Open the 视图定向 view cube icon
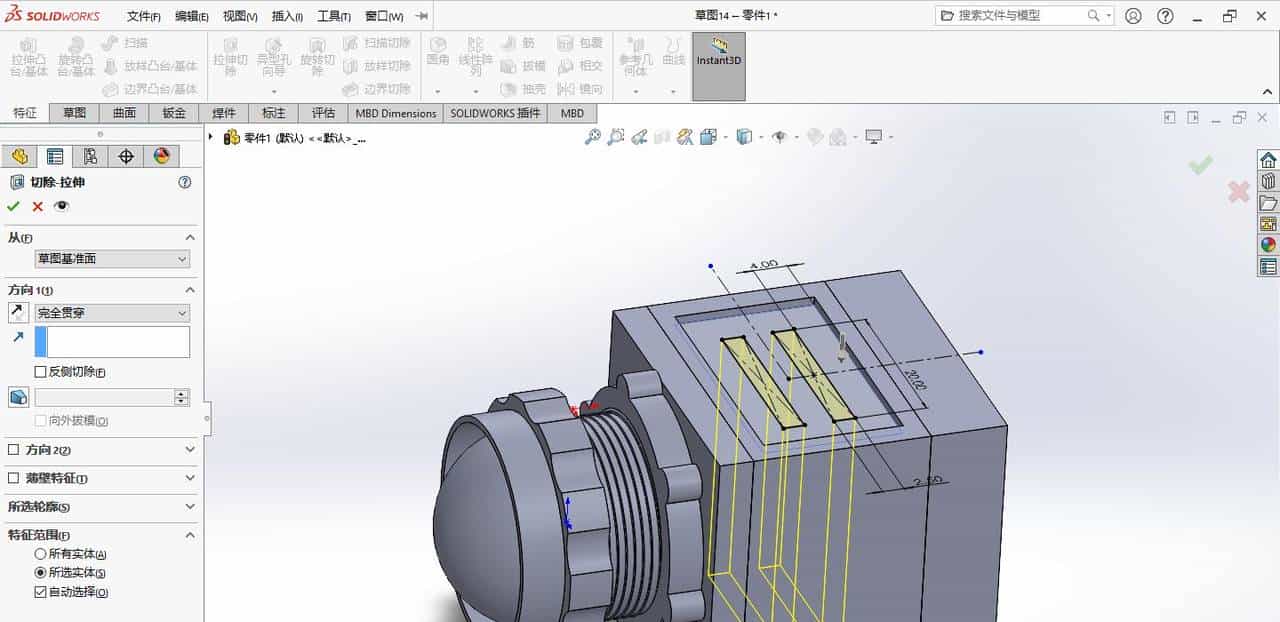This screenshot has width=1280, height=622. pos(744,137)
